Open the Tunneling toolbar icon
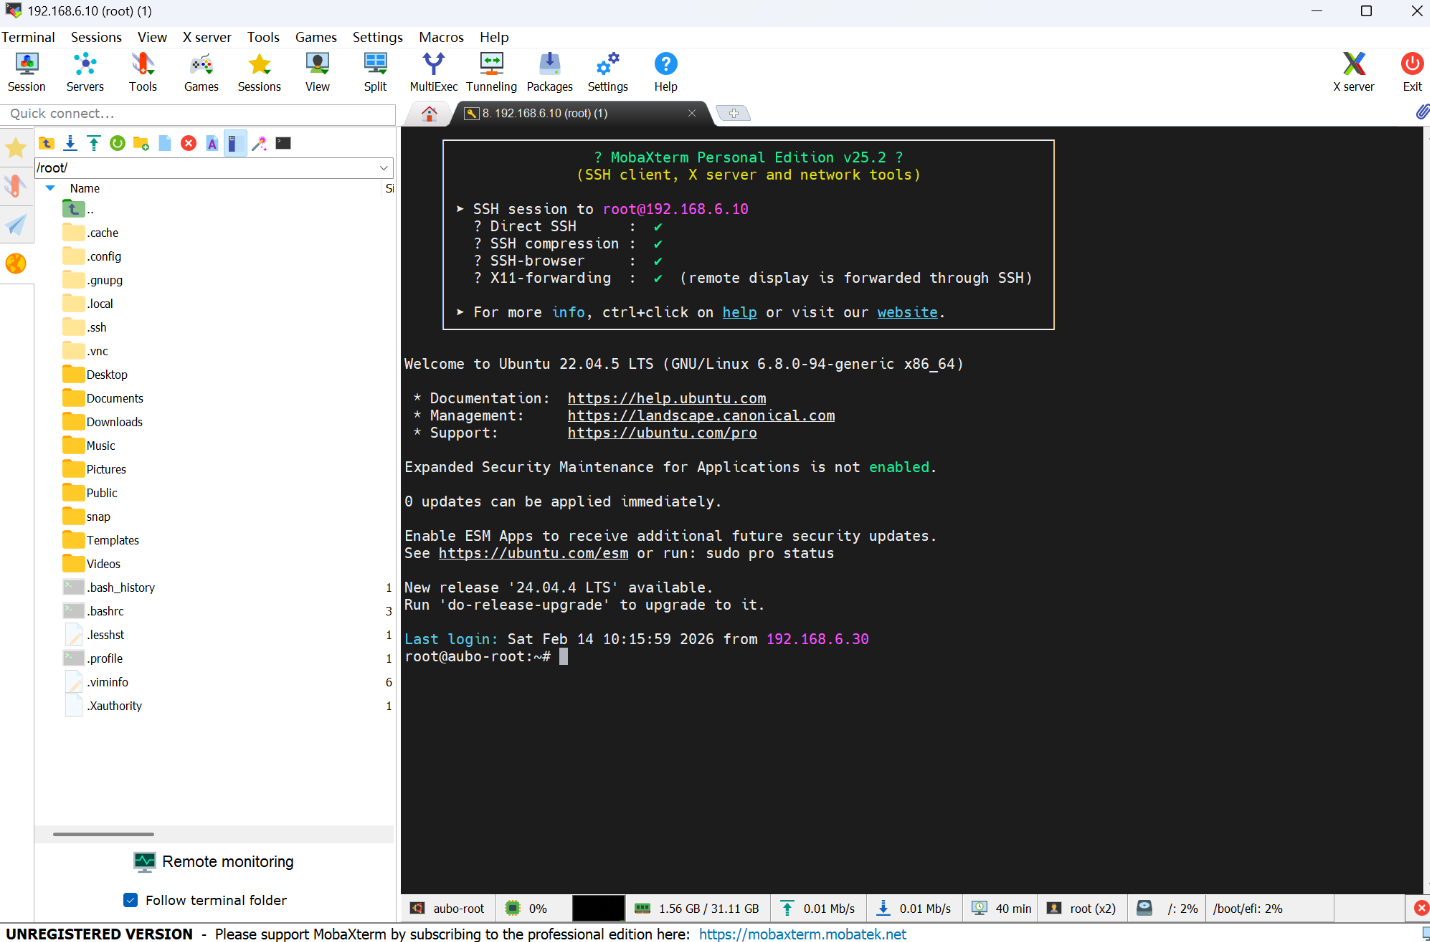This screenshot has width=1430, height=942. 491,72
